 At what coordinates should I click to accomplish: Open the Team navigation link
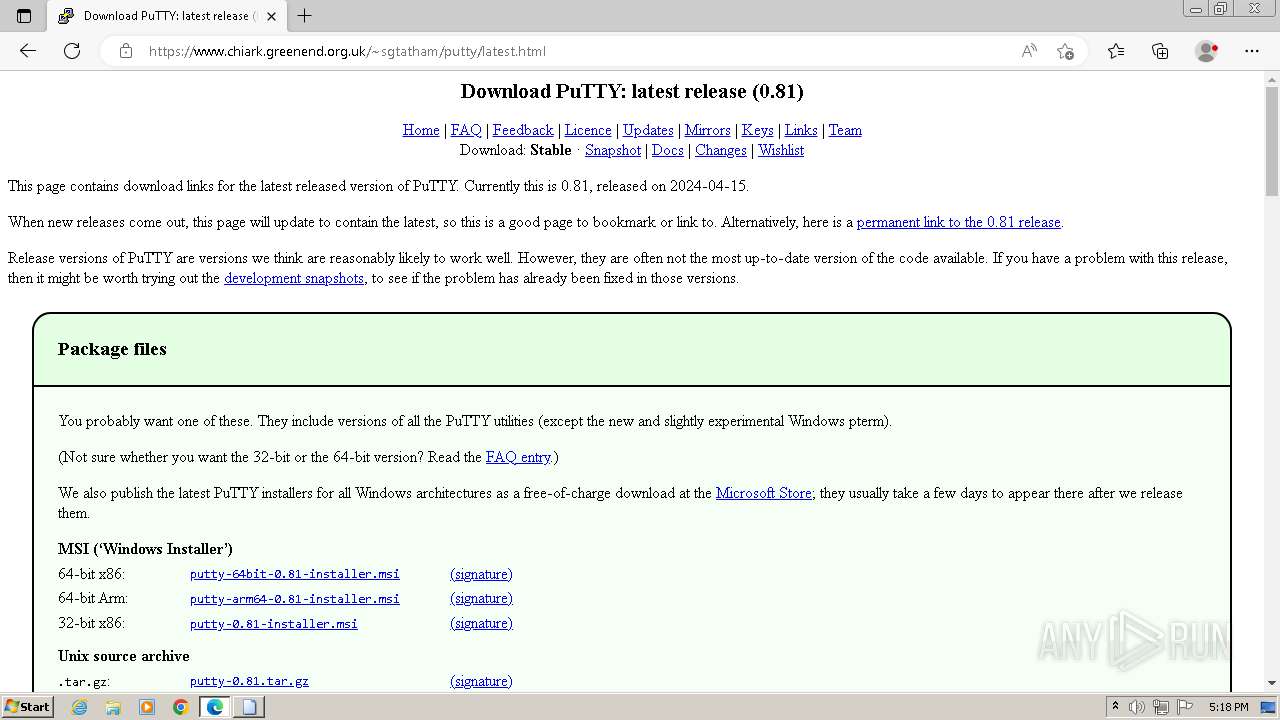pos(845,130)
